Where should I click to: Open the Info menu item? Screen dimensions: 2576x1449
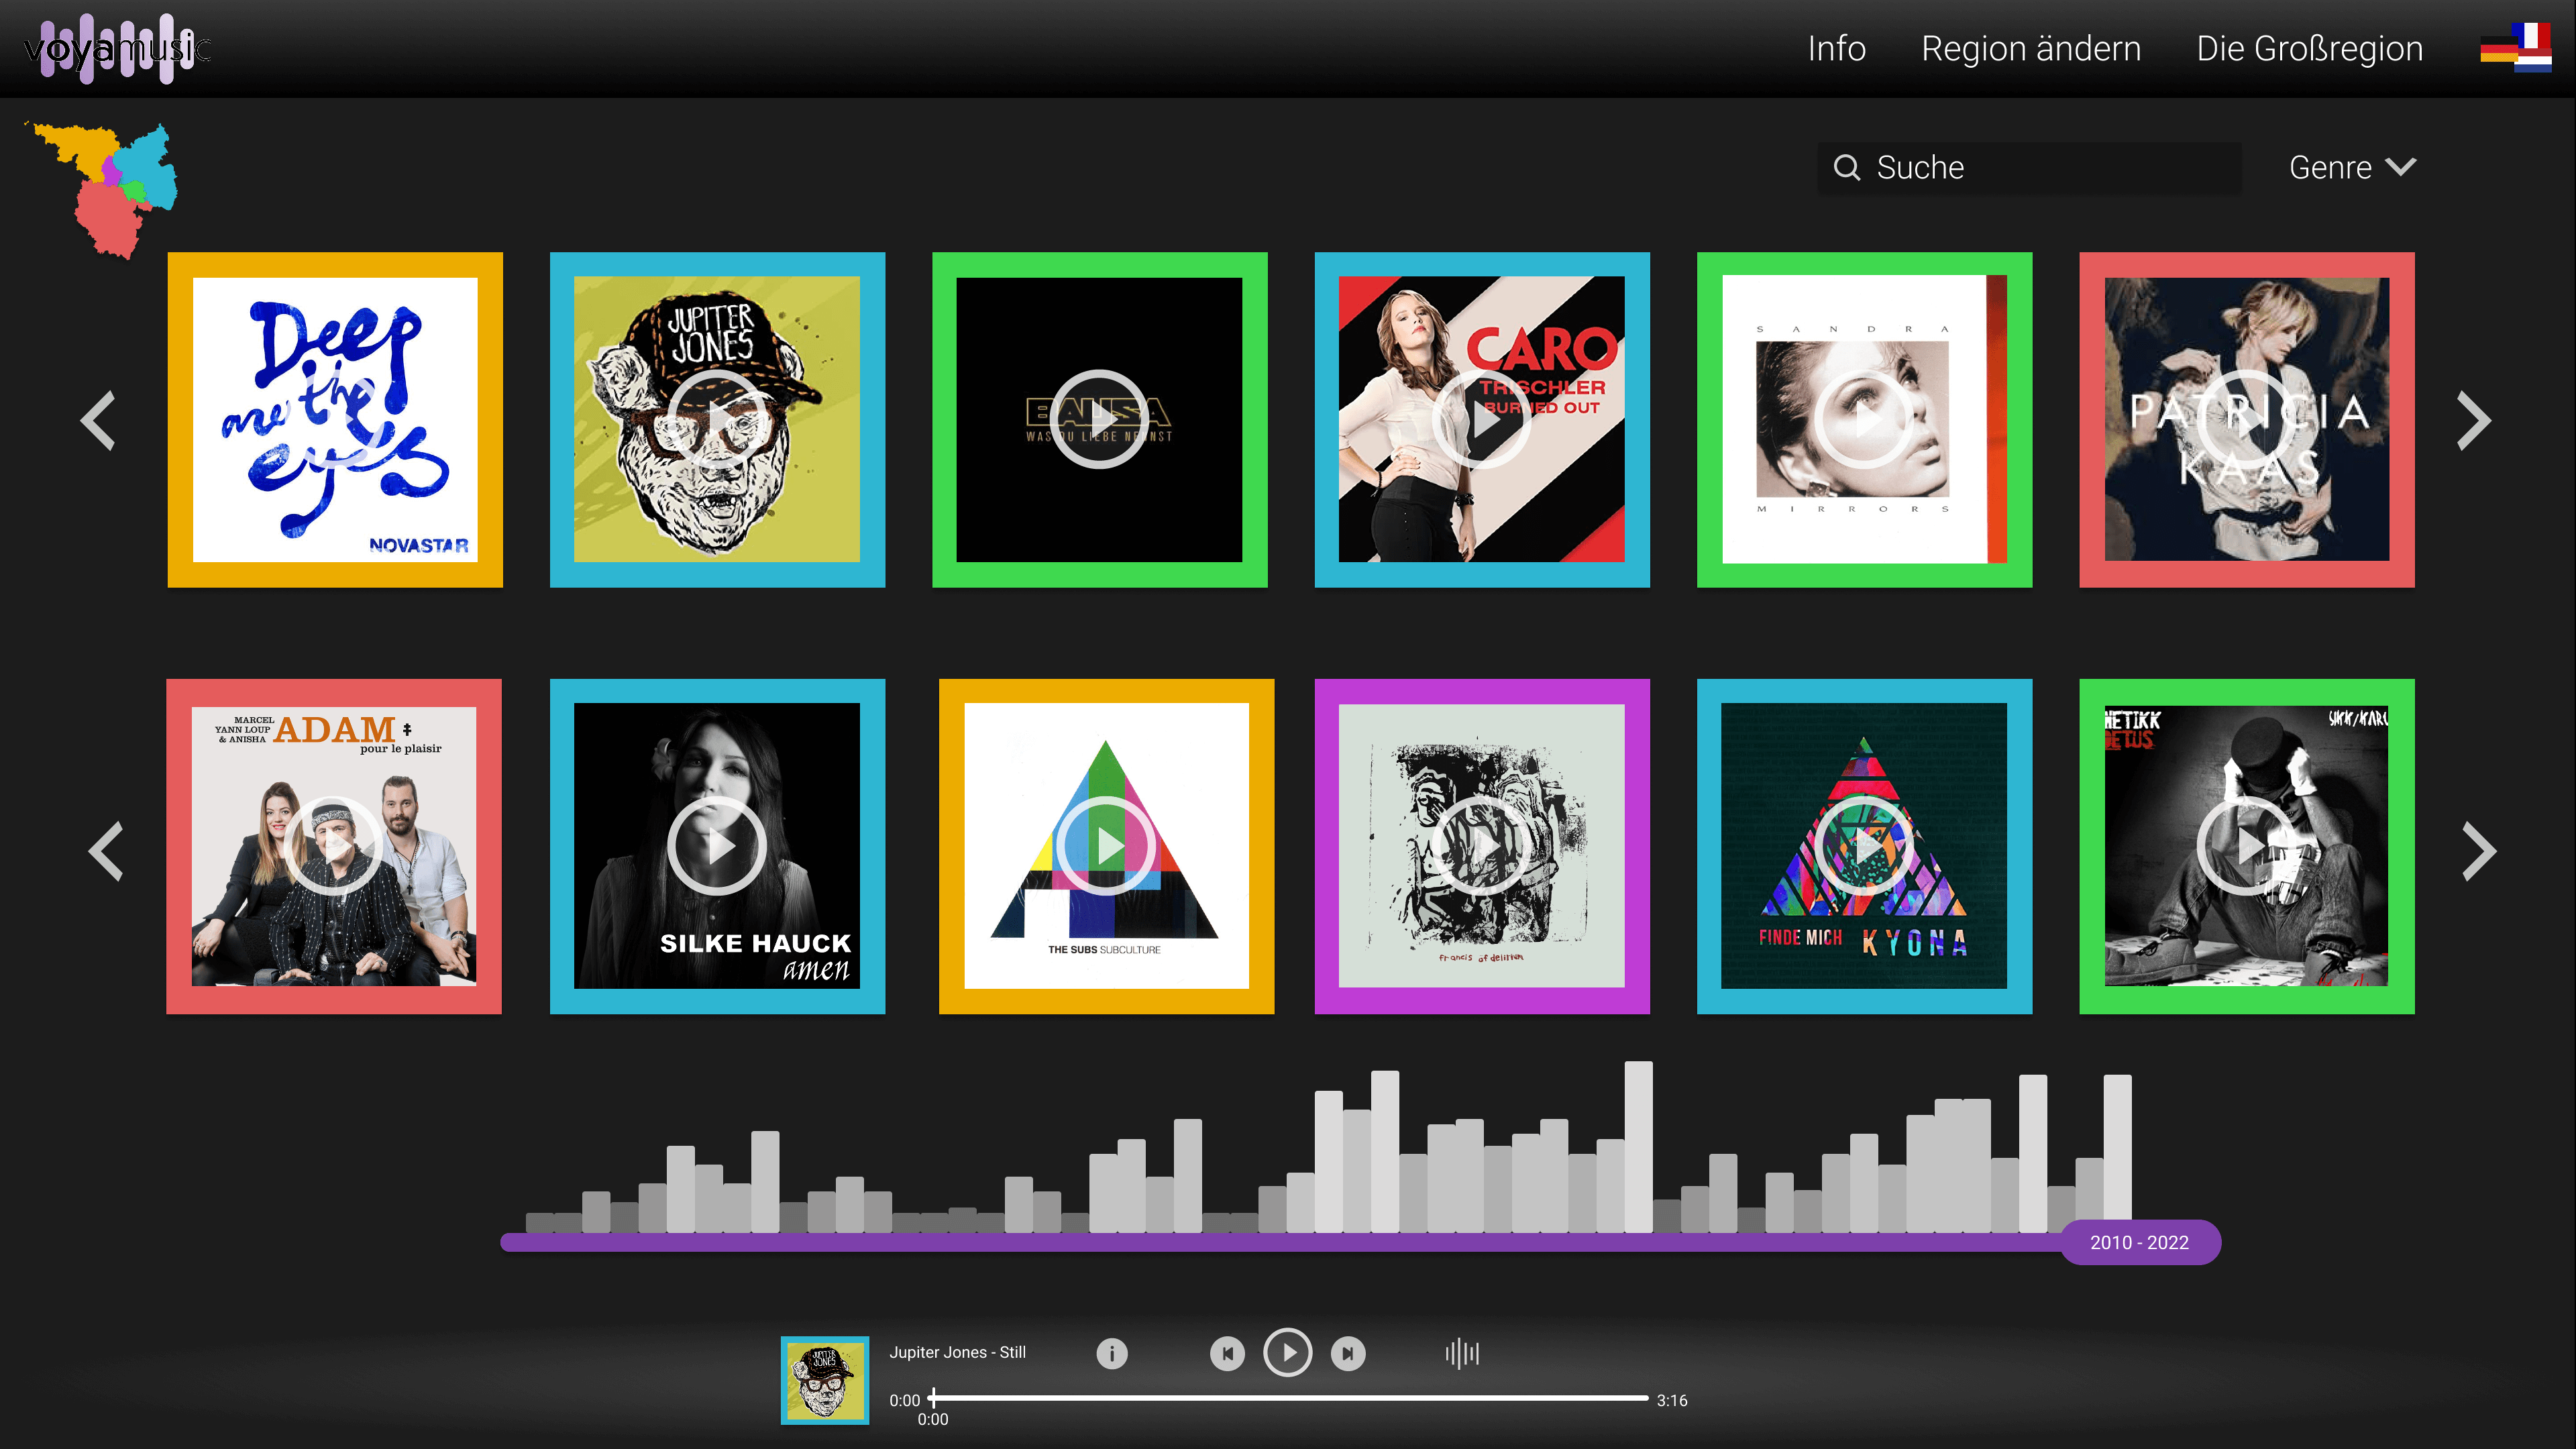(x=1836, y=48)
